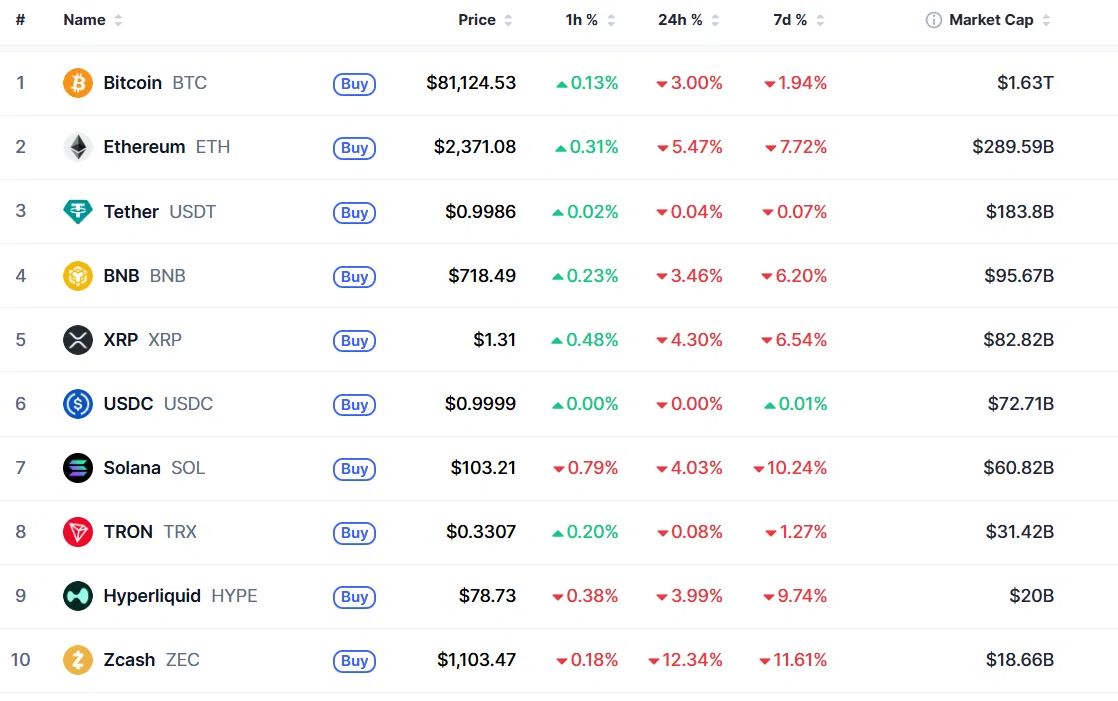Click the TRON red logo icon
1118x701 pixels.
[78, 532]
